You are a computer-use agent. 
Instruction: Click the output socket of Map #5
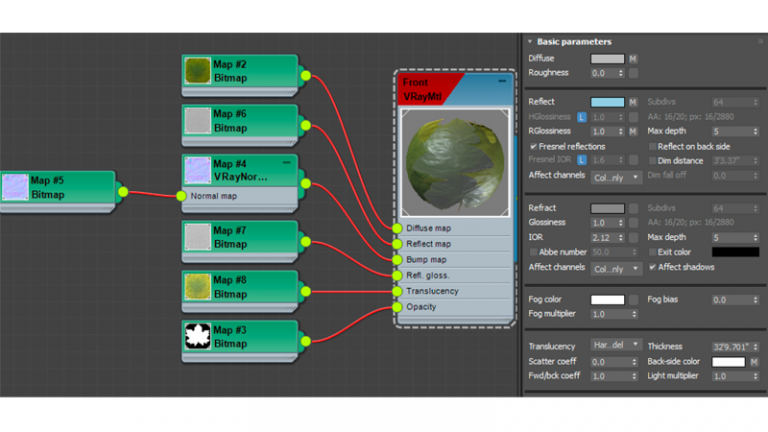coord(123,192)
